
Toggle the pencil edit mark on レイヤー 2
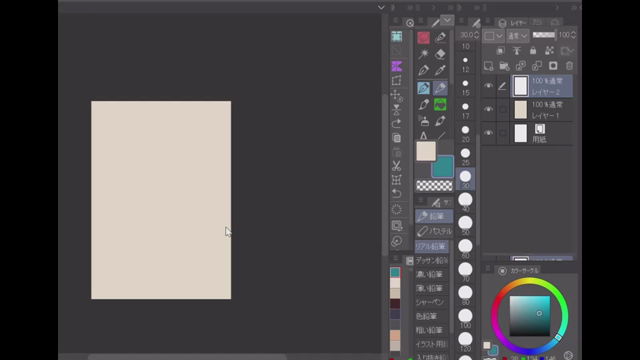[x=502, y=86]
